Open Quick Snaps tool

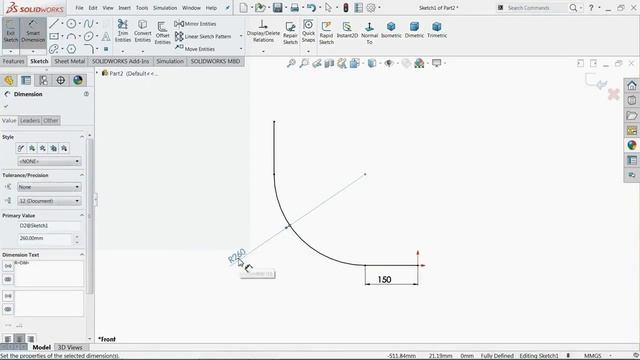pyautogui.click(x=308, y=31)
